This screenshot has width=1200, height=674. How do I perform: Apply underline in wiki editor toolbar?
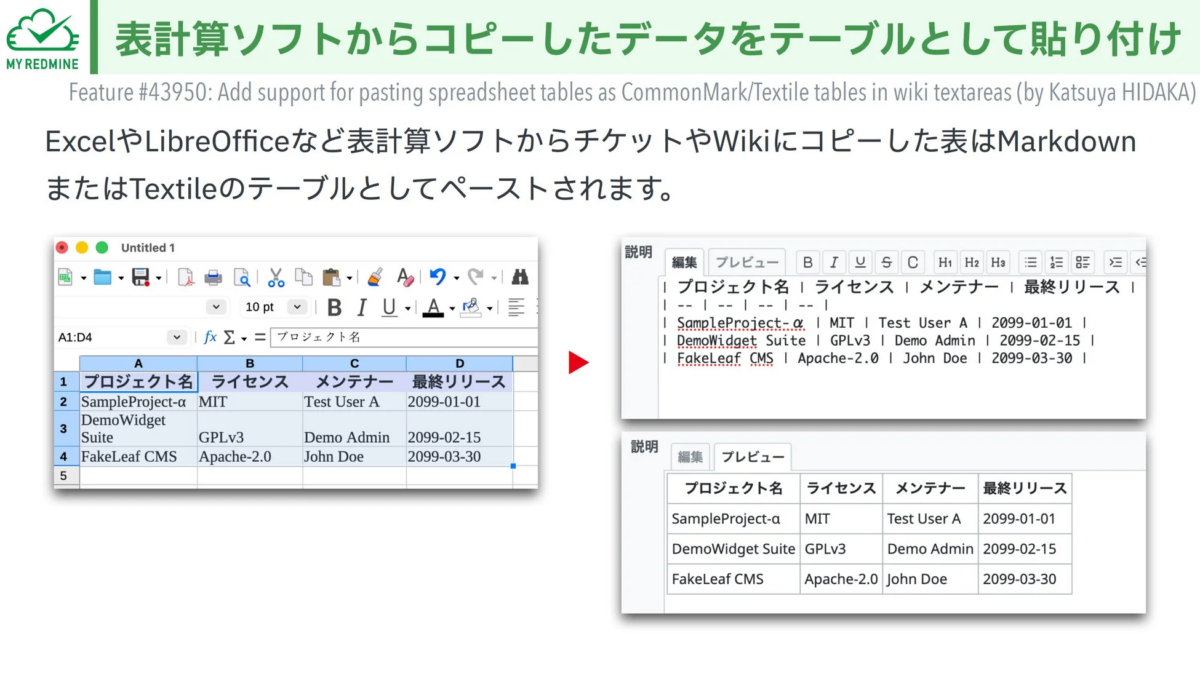pos(859,262)
